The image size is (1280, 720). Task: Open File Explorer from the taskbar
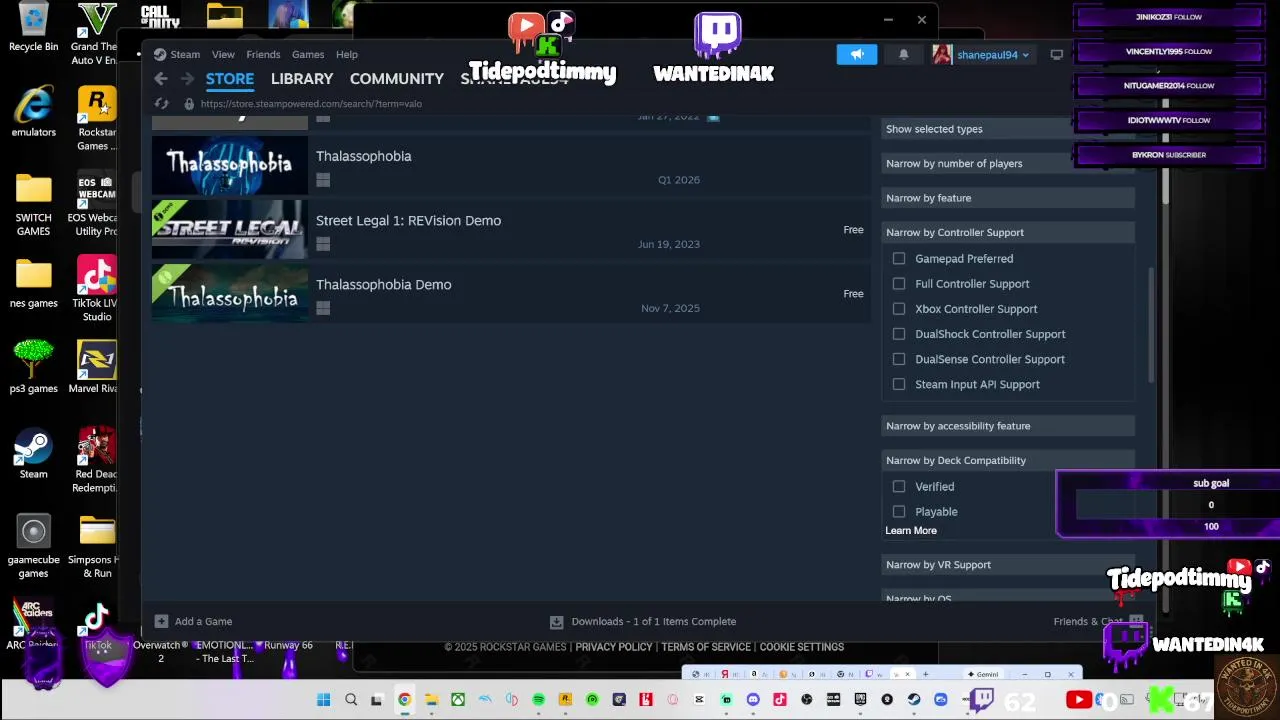pos(431,700)
